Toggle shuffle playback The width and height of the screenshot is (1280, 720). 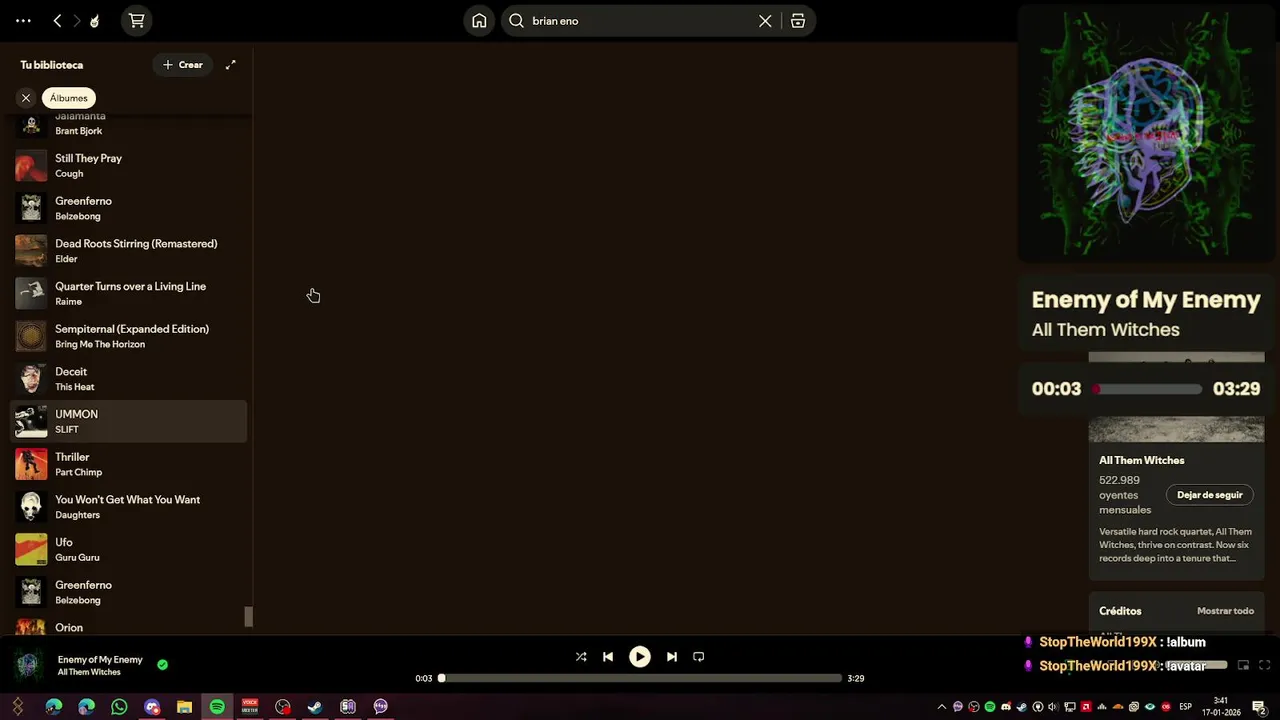(x=581, y=657)
